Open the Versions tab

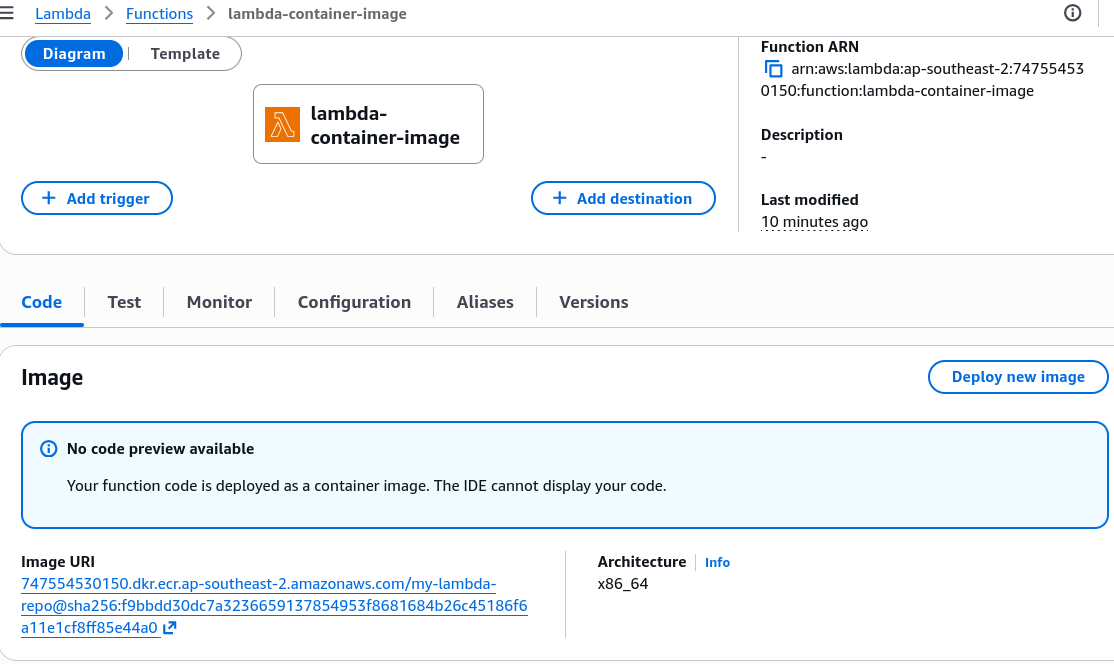pos(593,302)
